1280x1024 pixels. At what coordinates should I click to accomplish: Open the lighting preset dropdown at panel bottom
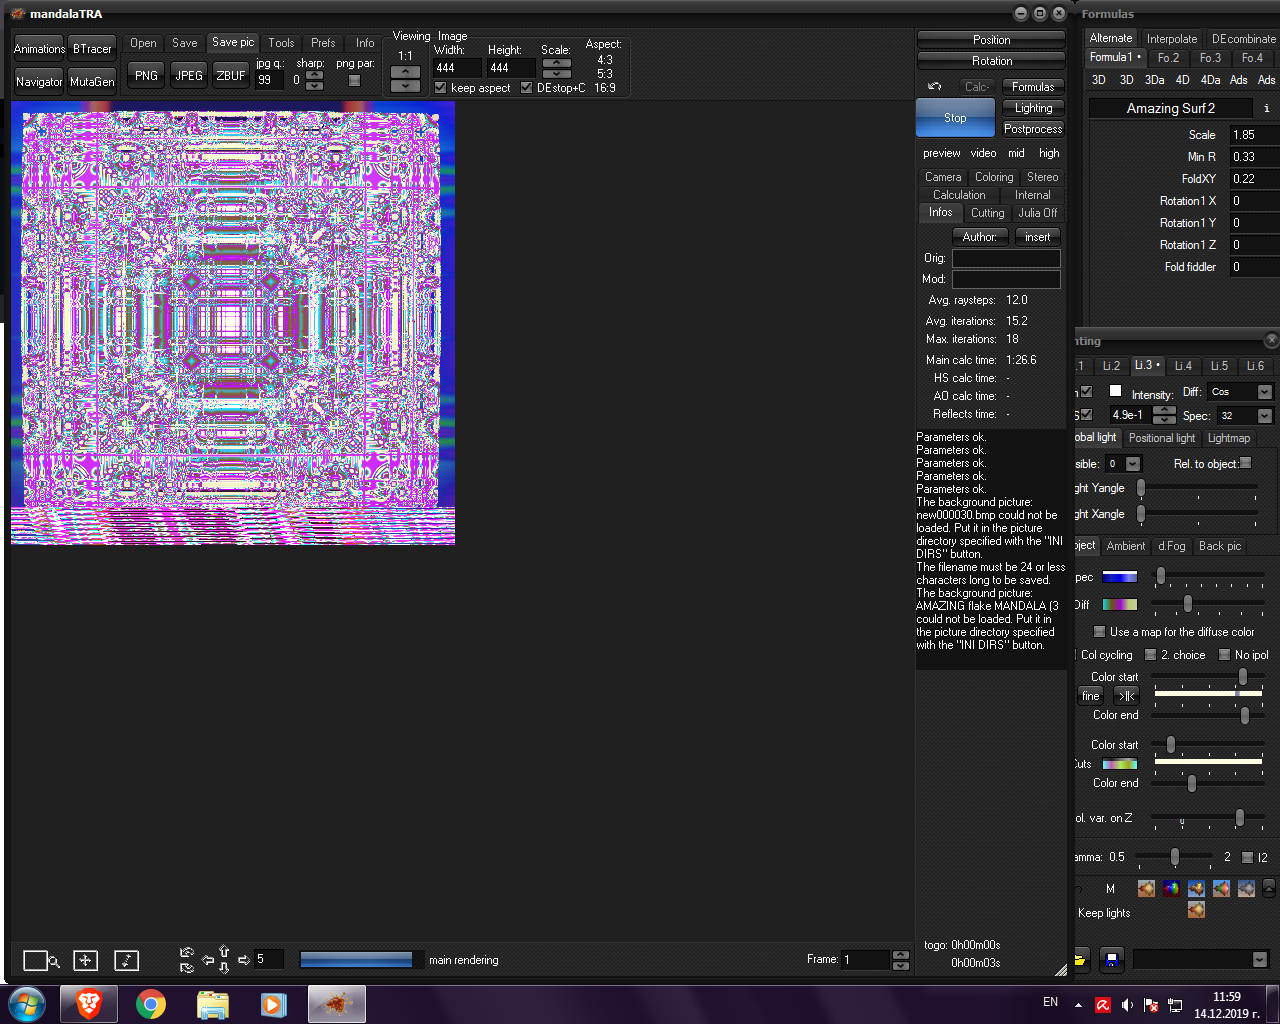(x=1259, y=960)
